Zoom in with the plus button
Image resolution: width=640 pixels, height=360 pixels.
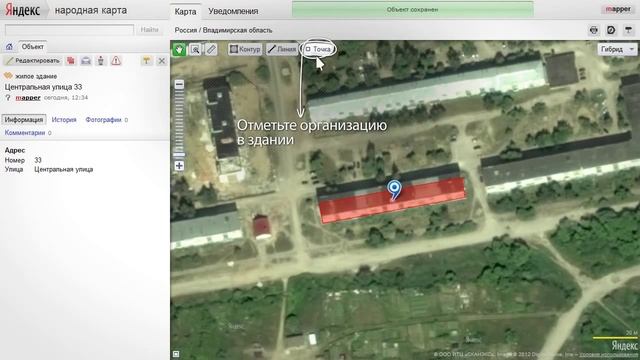tap(179, 166)
